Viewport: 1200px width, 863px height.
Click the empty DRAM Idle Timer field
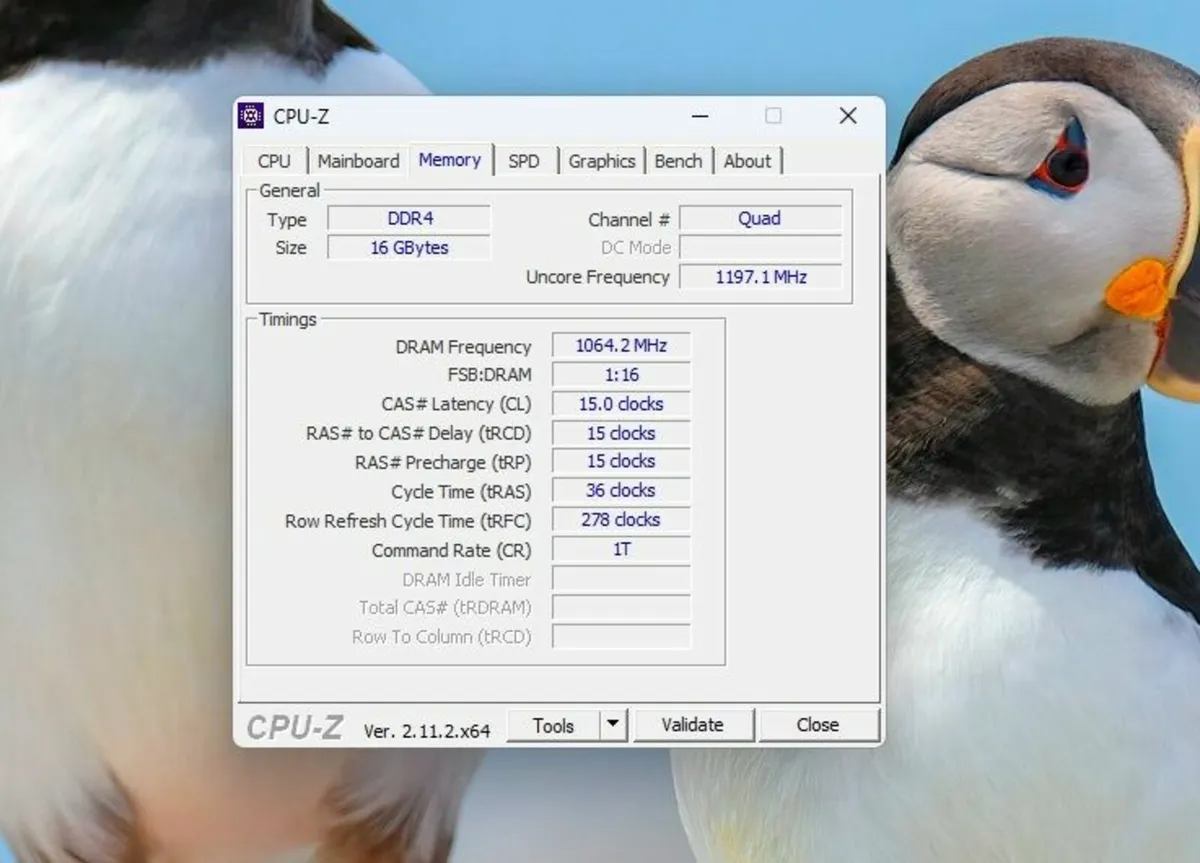pyautogui.click(x=621, y=579)
